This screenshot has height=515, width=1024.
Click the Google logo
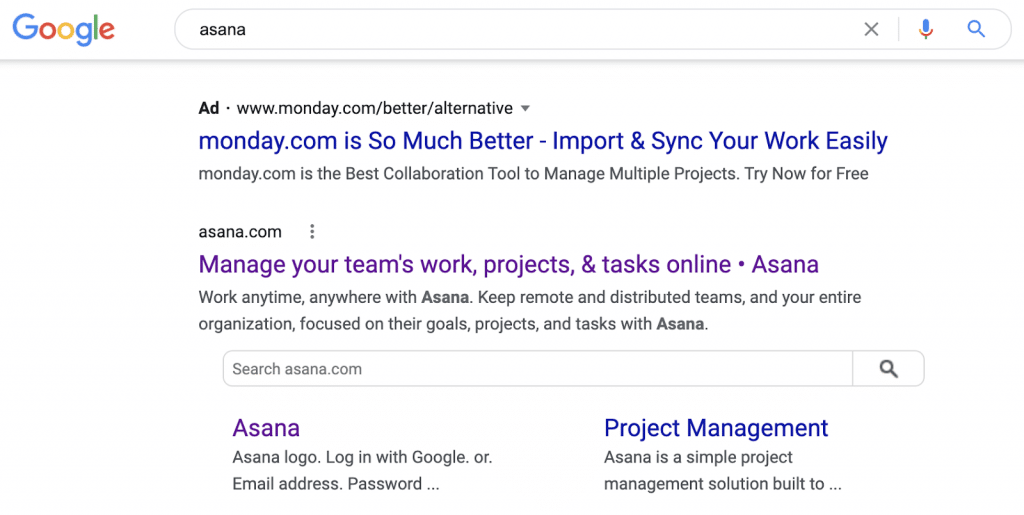(63, 29)
